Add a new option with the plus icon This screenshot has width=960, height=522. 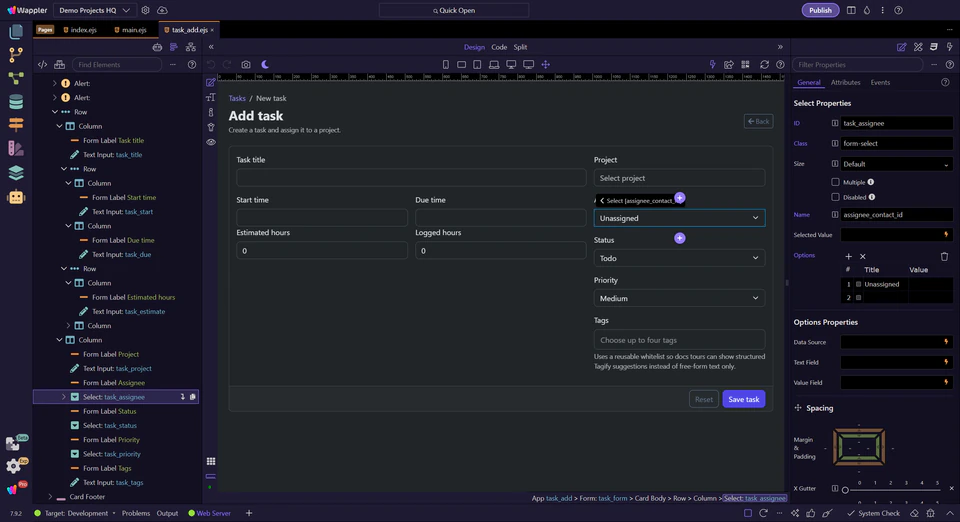point(849,256)
